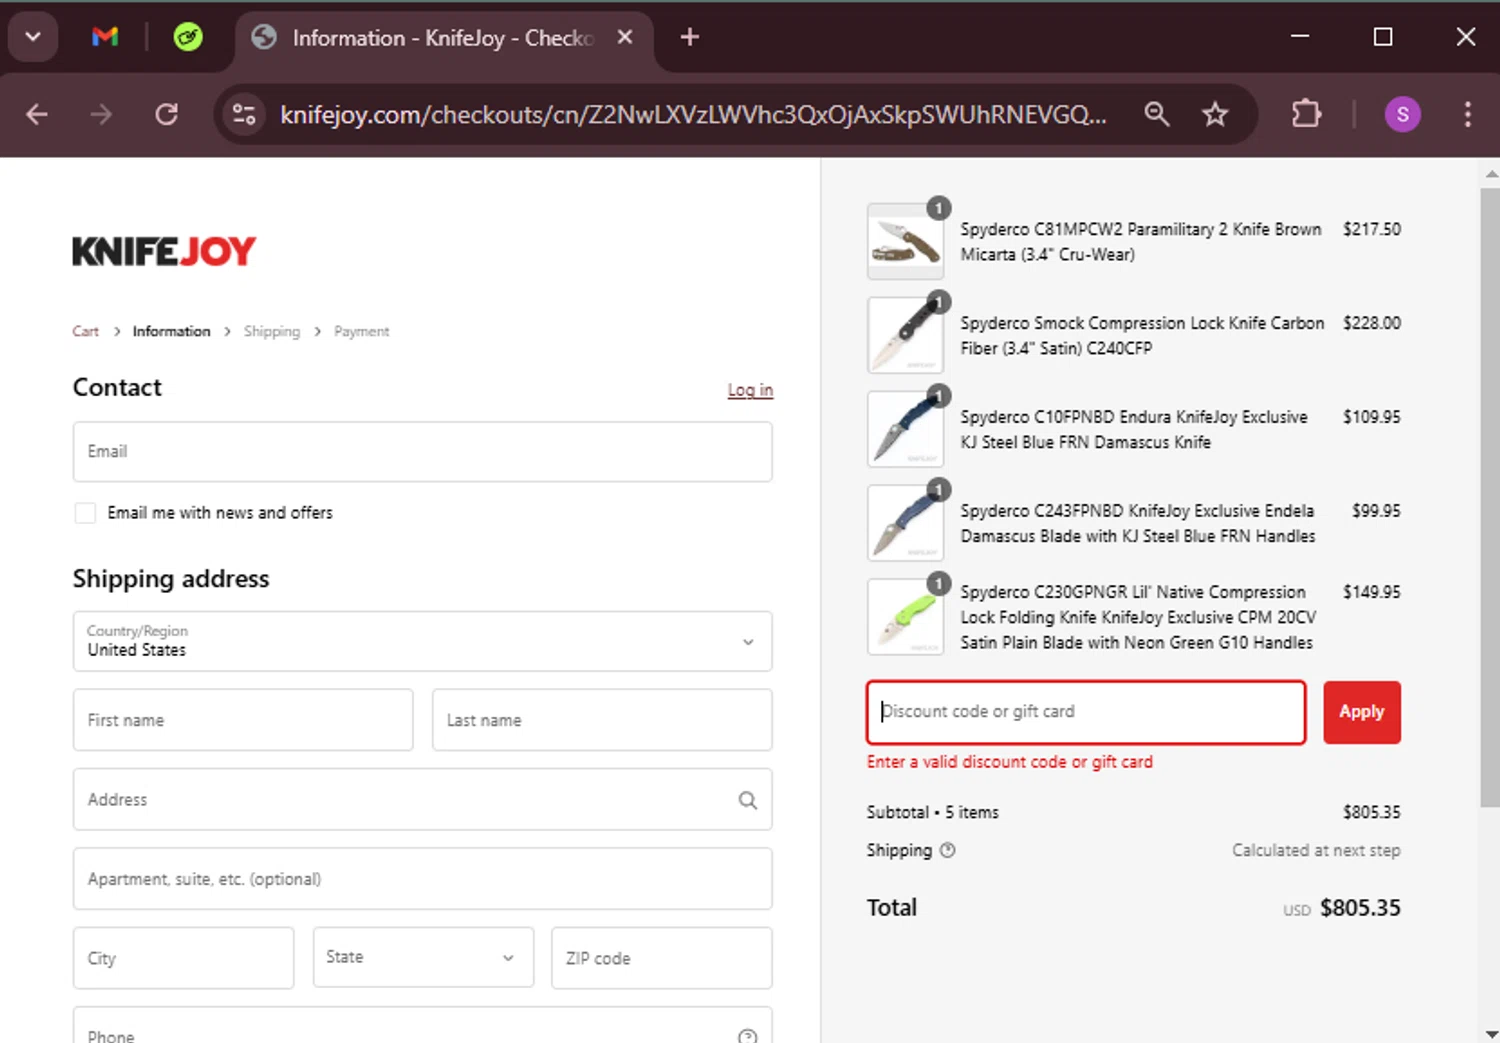Focus the Email field
Viewport: 1500px width, 1043px height.
tap(422, 452)
